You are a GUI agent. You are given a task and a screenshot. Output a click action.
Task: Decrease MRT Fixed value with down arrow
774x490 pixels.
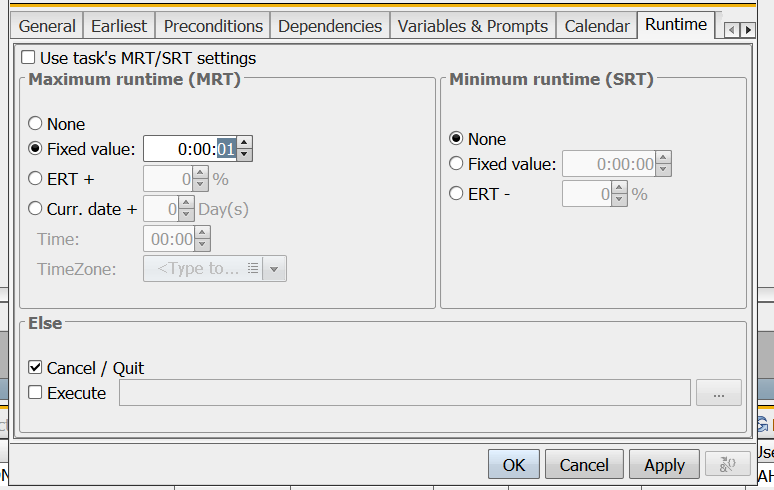click(x=244, y=155)
